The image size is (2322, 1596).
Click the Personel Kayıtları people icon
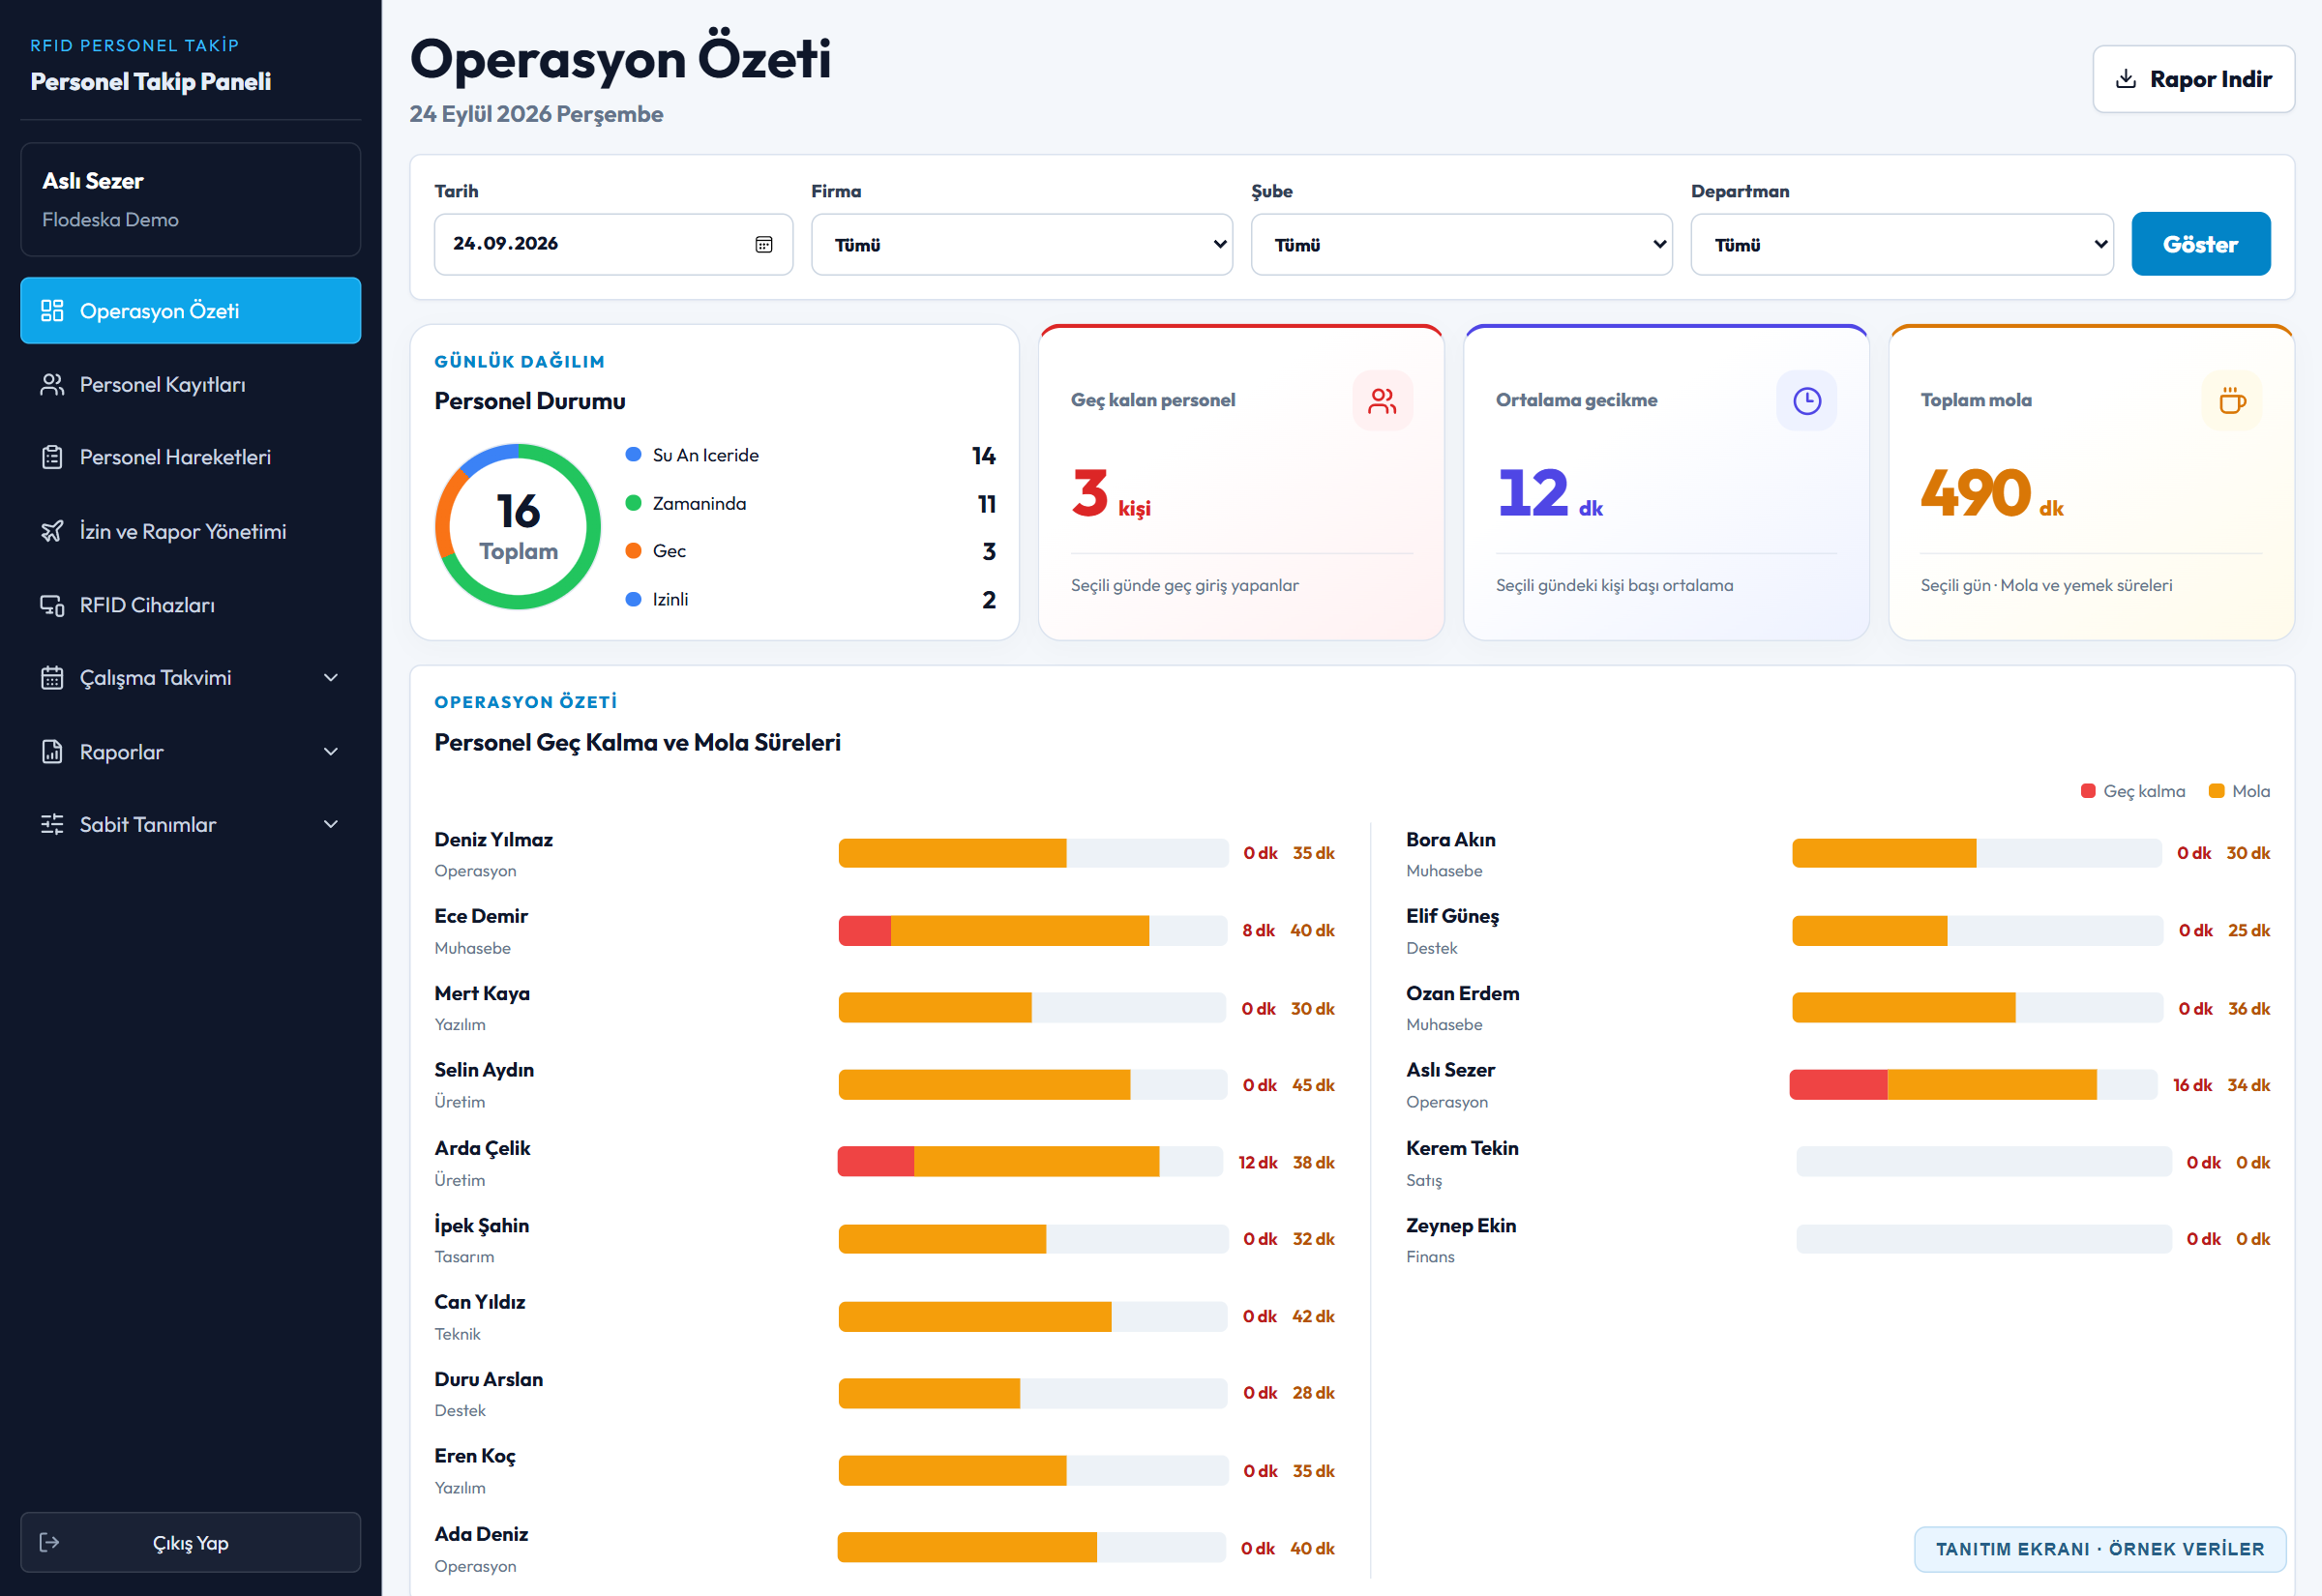pyautogui.click(x=52, y=384)
